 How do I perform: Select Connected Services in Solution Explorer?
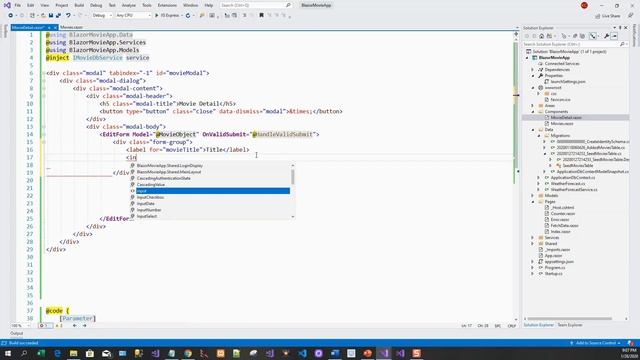click(x=562, y=64)
